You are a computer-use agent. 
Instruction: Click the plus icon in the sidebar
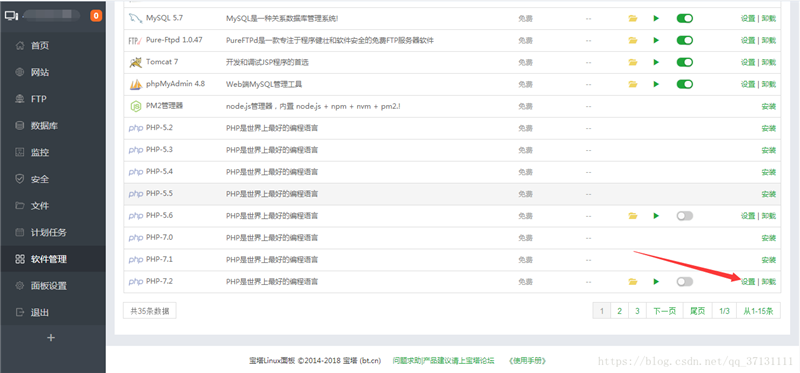pos(51,338)
